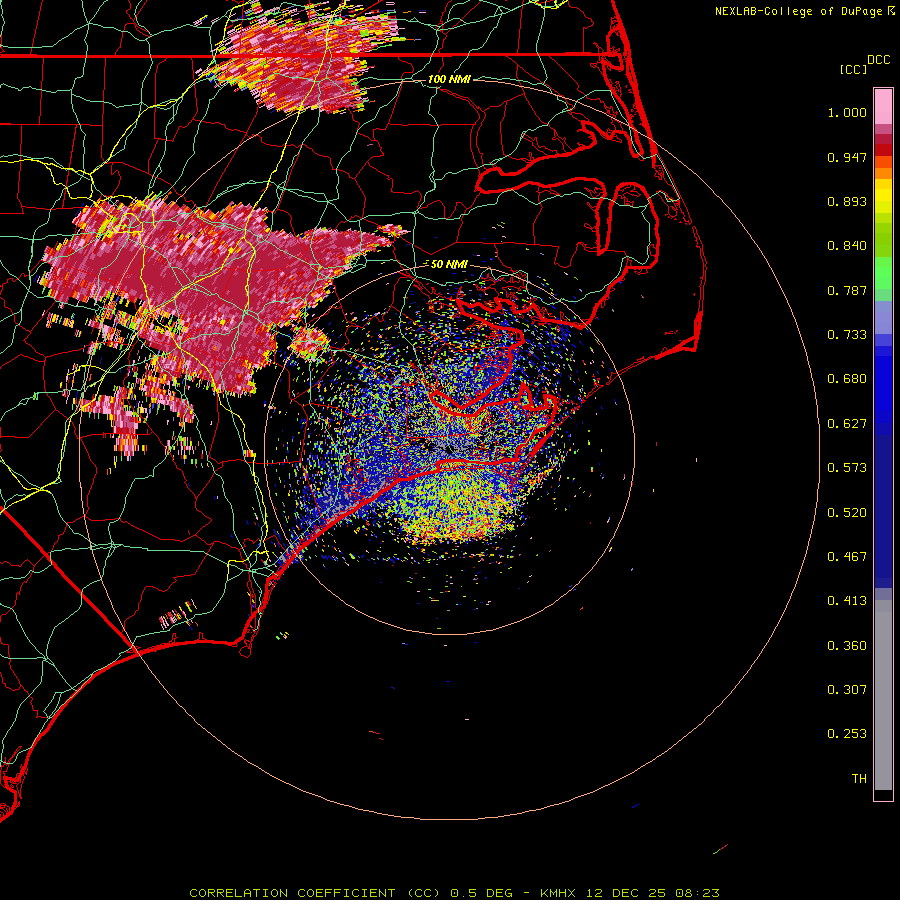Pick the light pink swatch at color bar top
This screenshot has height=900, width=900.
883,107
